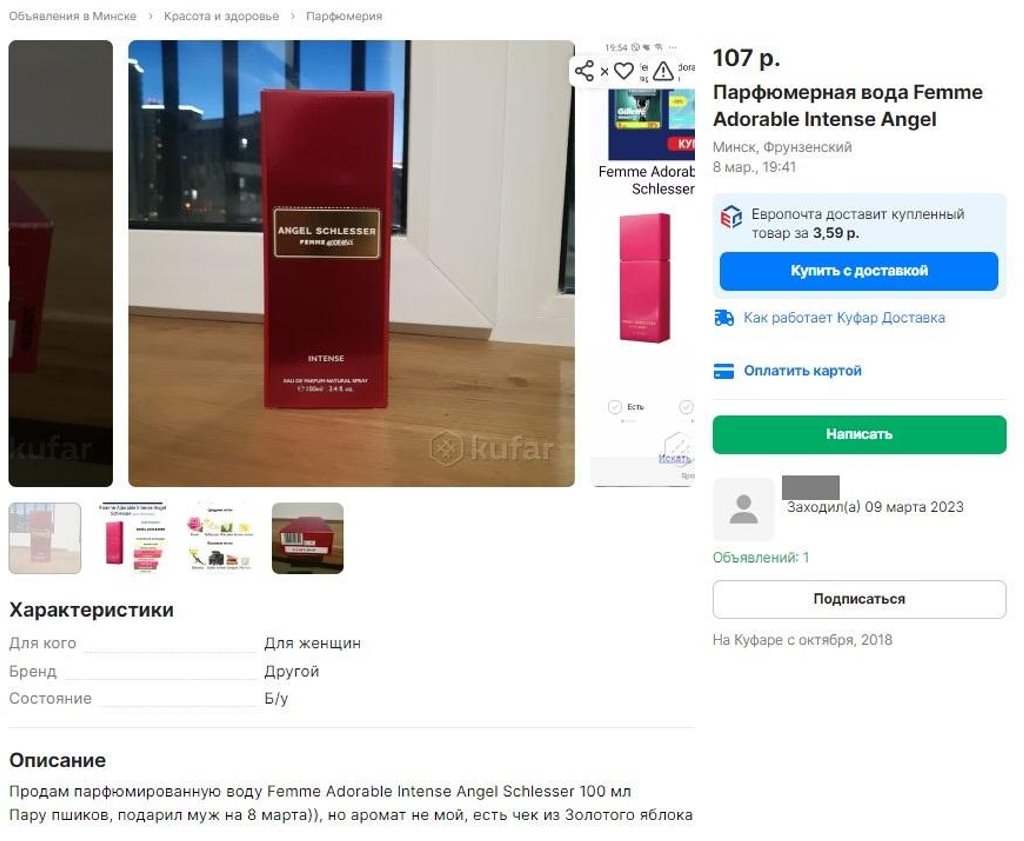This screenshot has width=1024, height=841.
Task: Open breadcrumb 'Объявления в Минске'
Action: tap(72, 16)
